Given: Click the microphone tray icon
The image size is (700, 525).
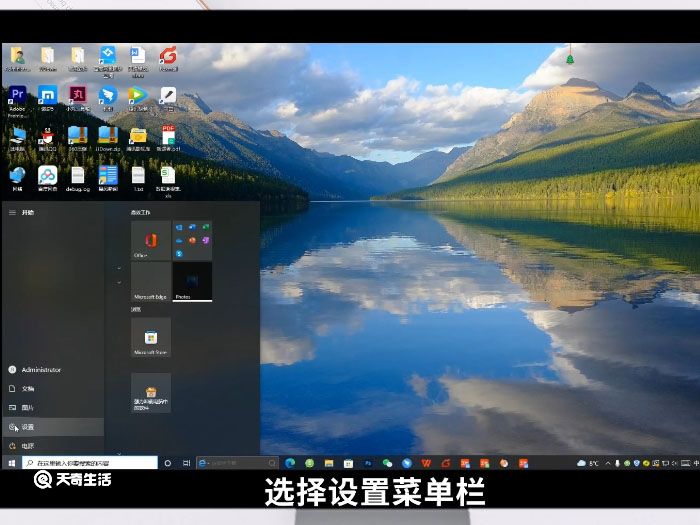Looking at the screenshot, I should point(617,463).
